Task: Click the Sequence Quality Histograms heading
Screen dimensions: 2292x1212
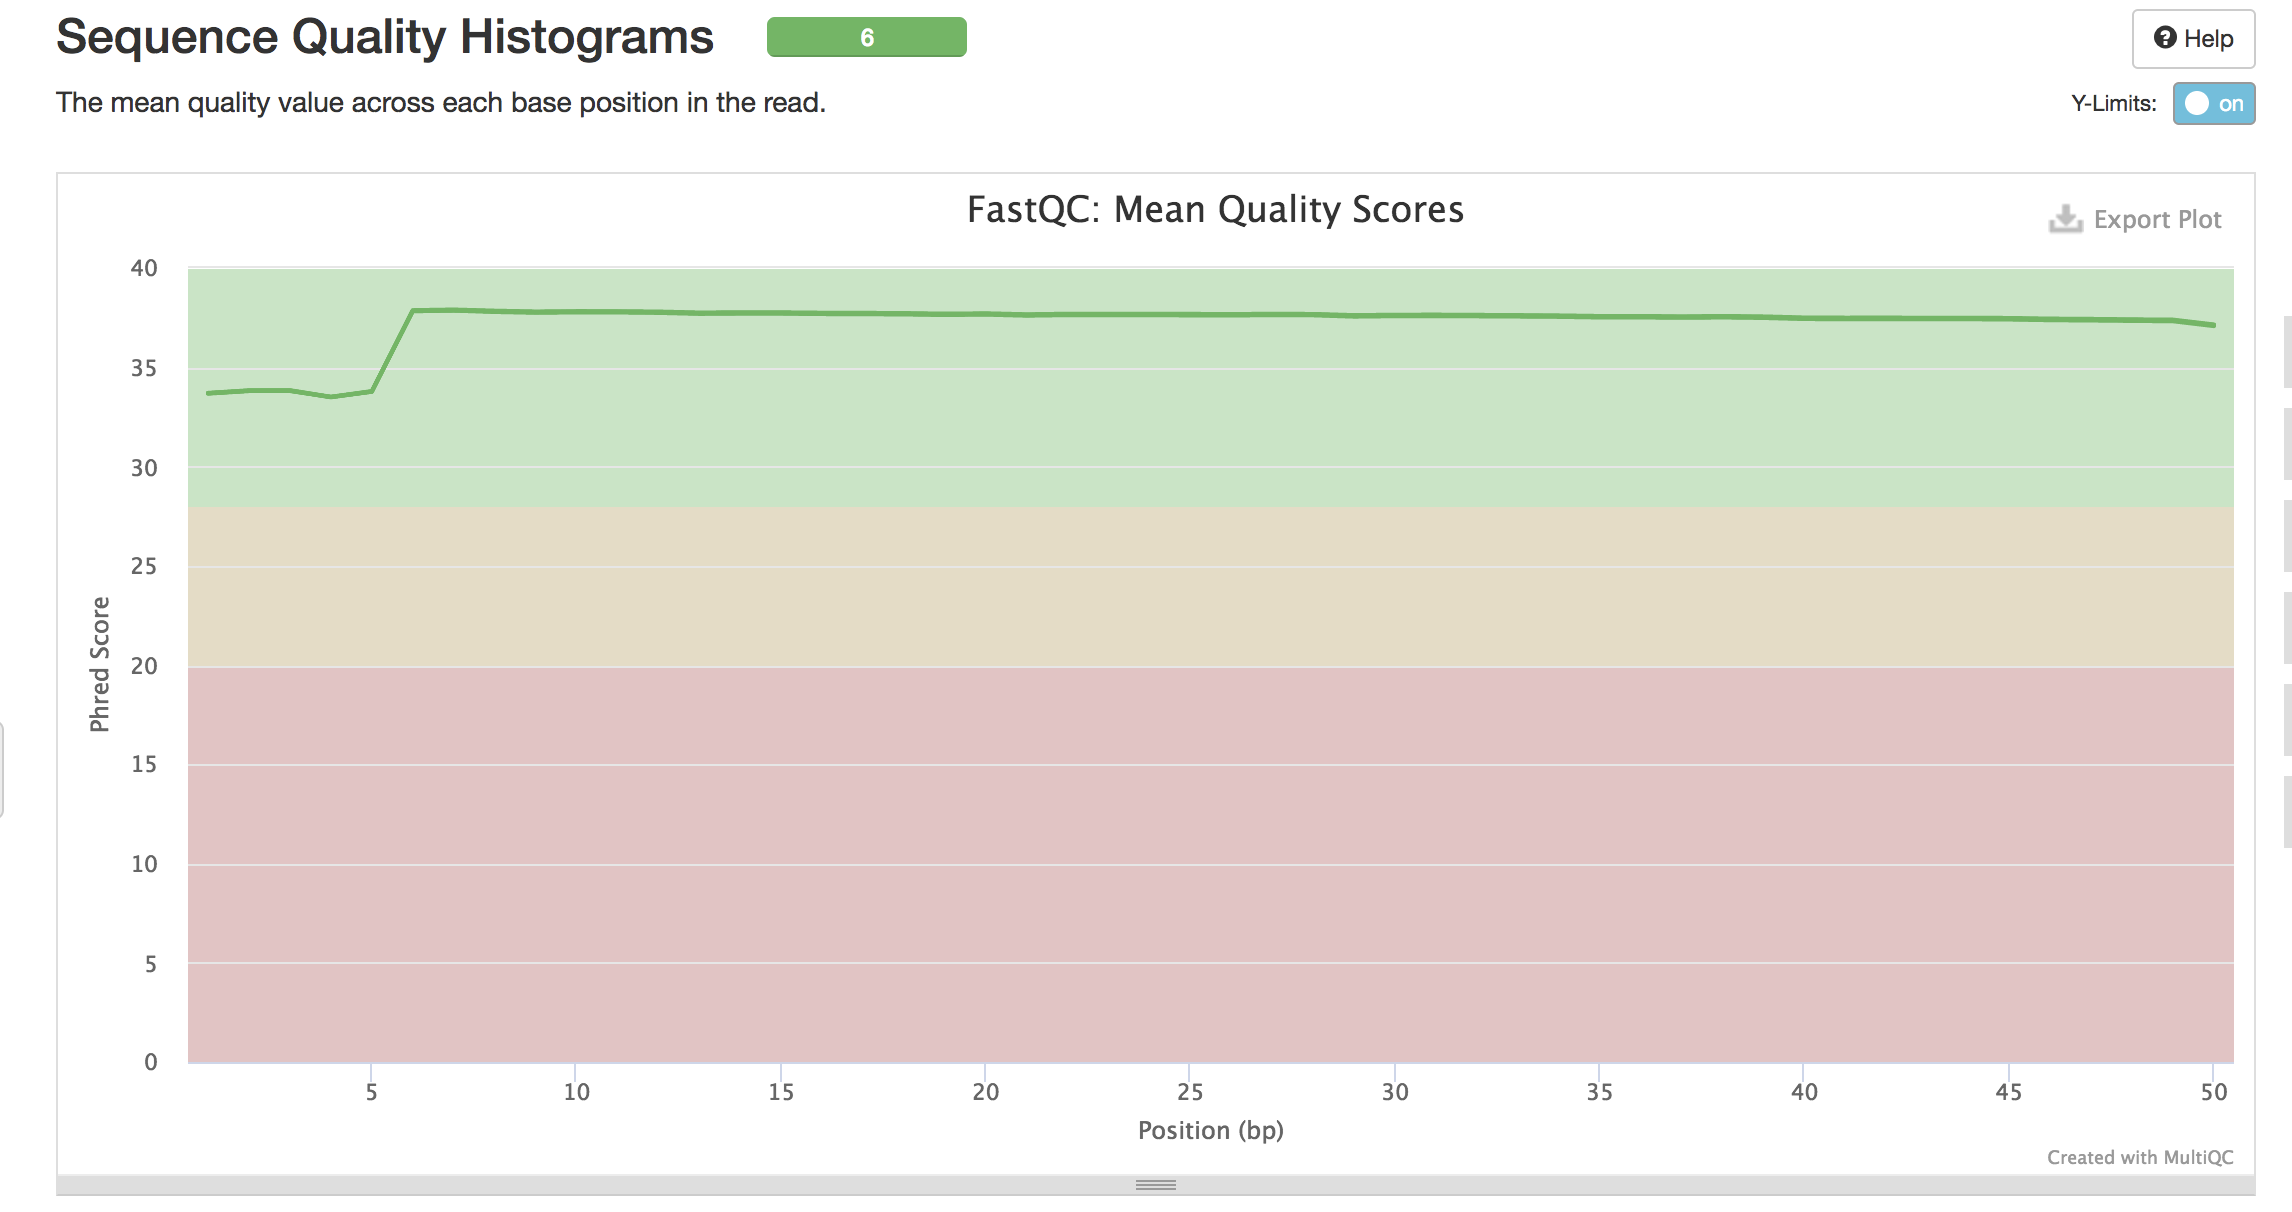Action: coord(385,38)
